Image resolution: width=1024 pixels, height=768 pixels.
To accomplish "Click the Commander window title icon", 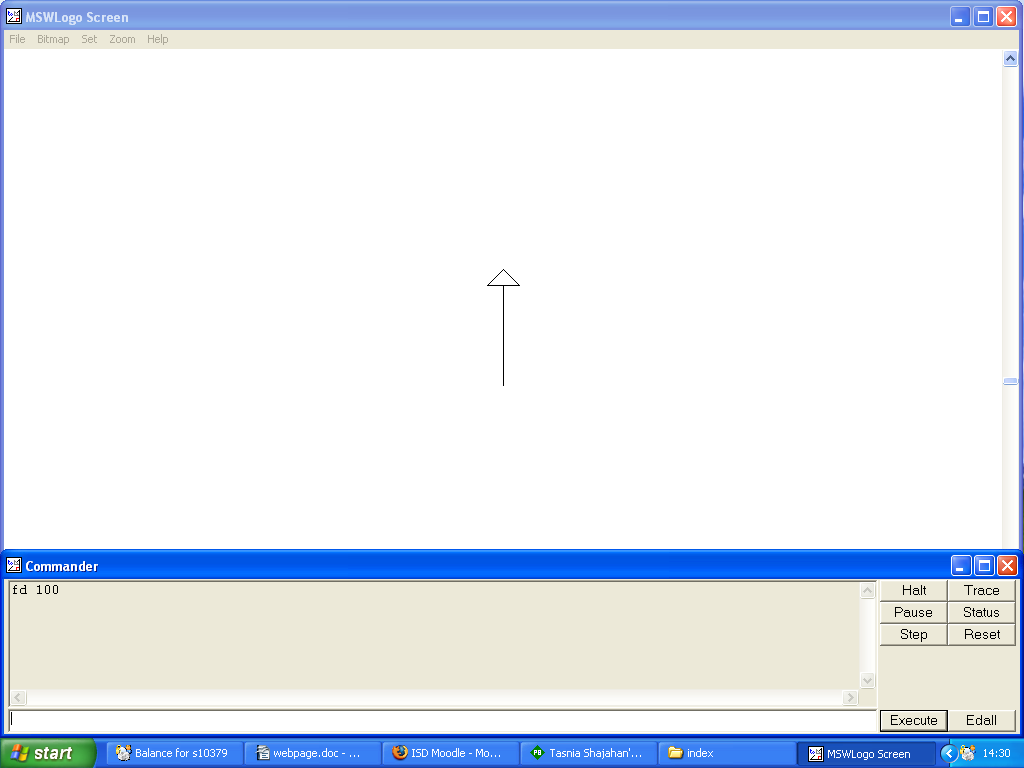I will point(14,566).
